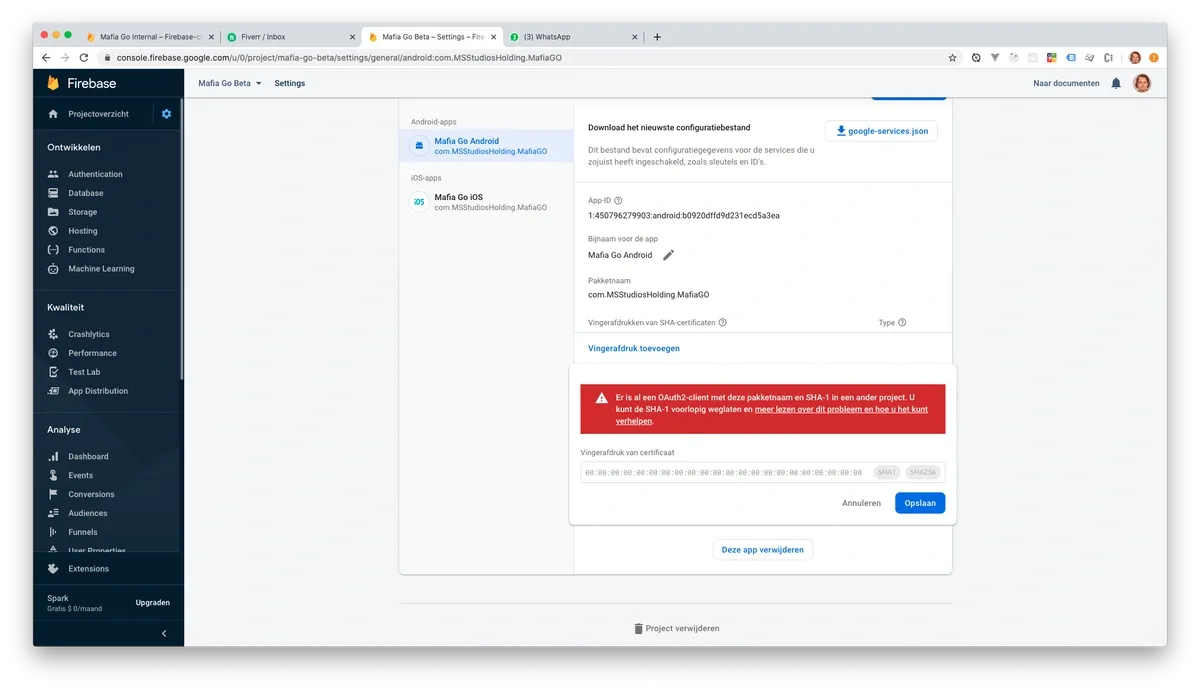Open Performance monitoring
This screenshot has width=1200, height=690.
[92, 353]
